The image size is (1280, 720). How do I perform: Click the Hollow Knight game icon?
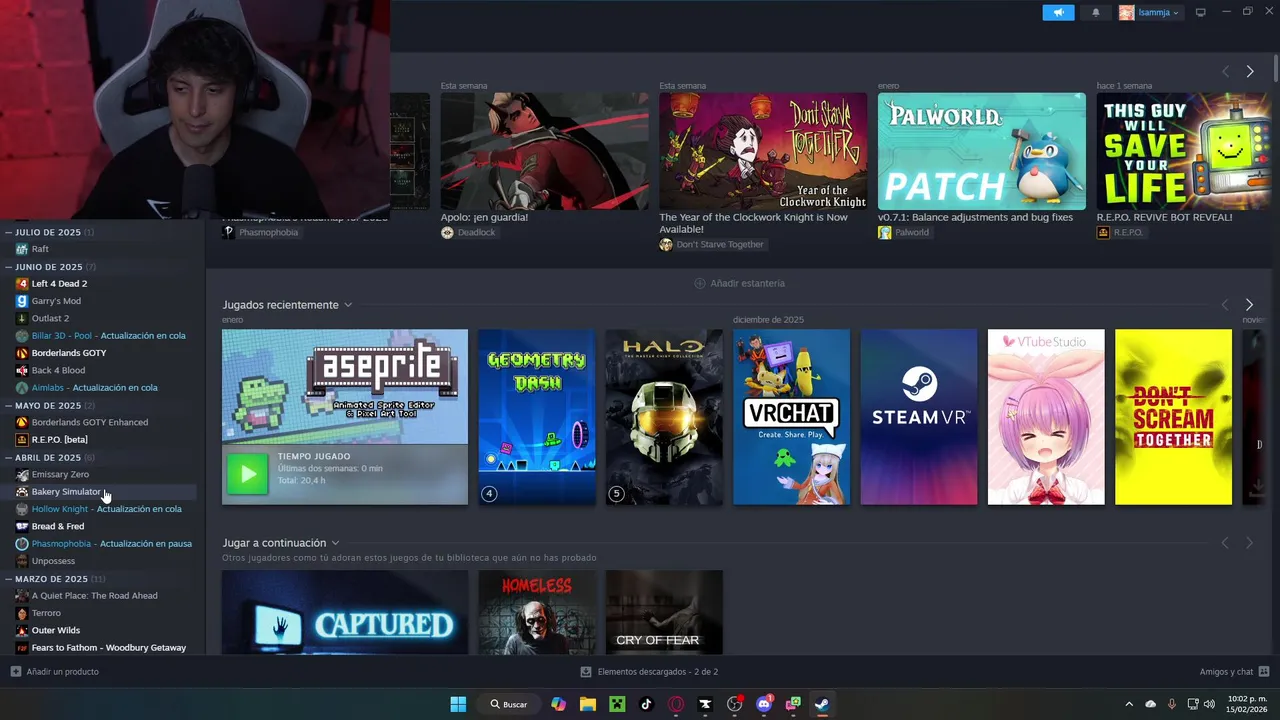(22, 509)
